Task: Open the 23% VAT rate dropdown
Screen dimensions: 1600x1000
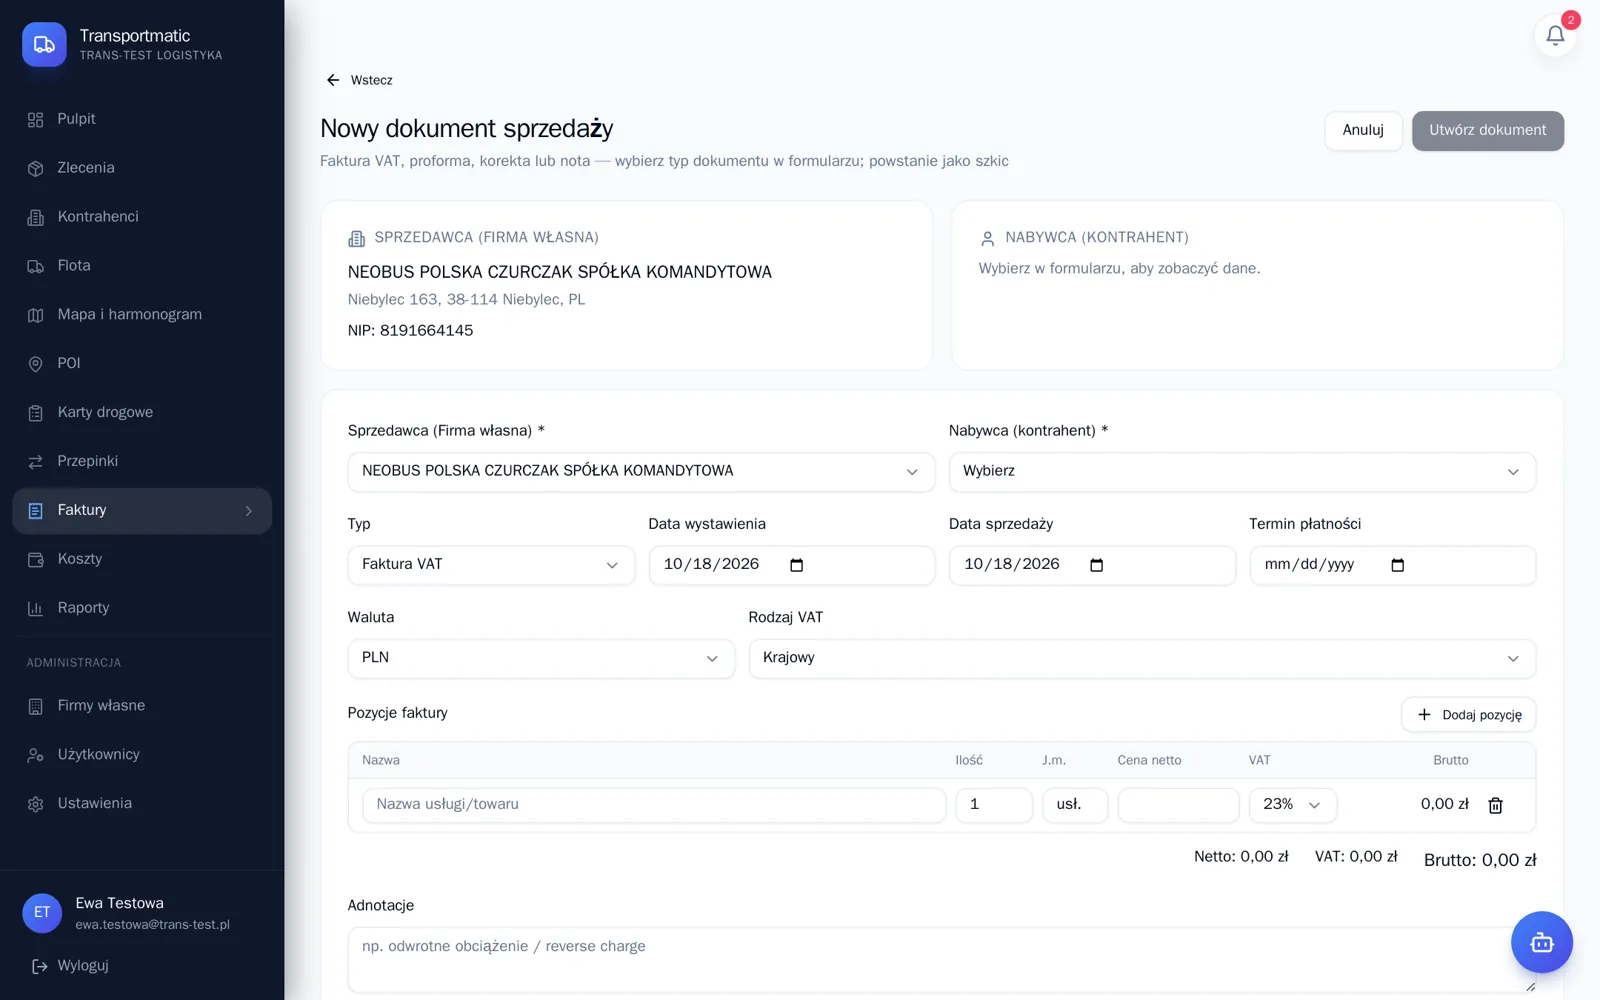Action: tap(1292, 805)
